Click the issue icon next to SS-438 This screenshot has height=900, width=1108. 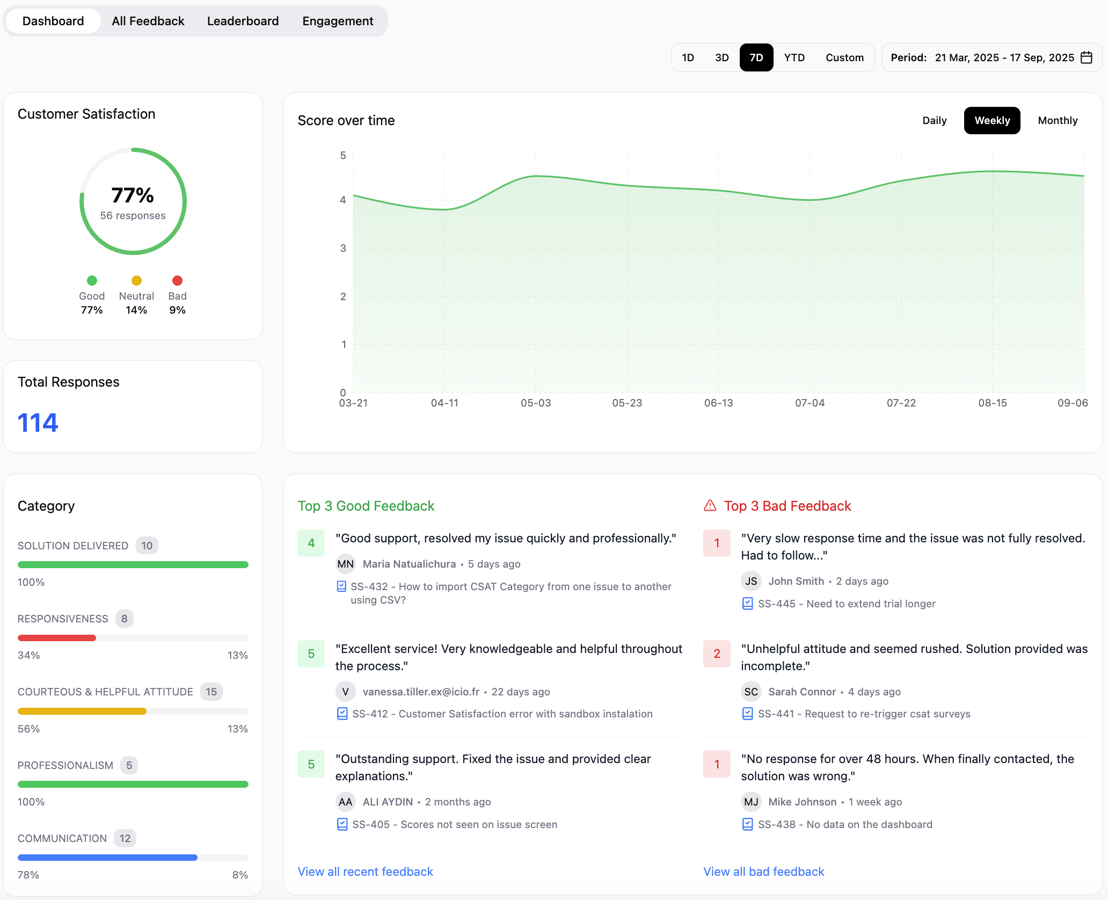(x=748, y=824)
